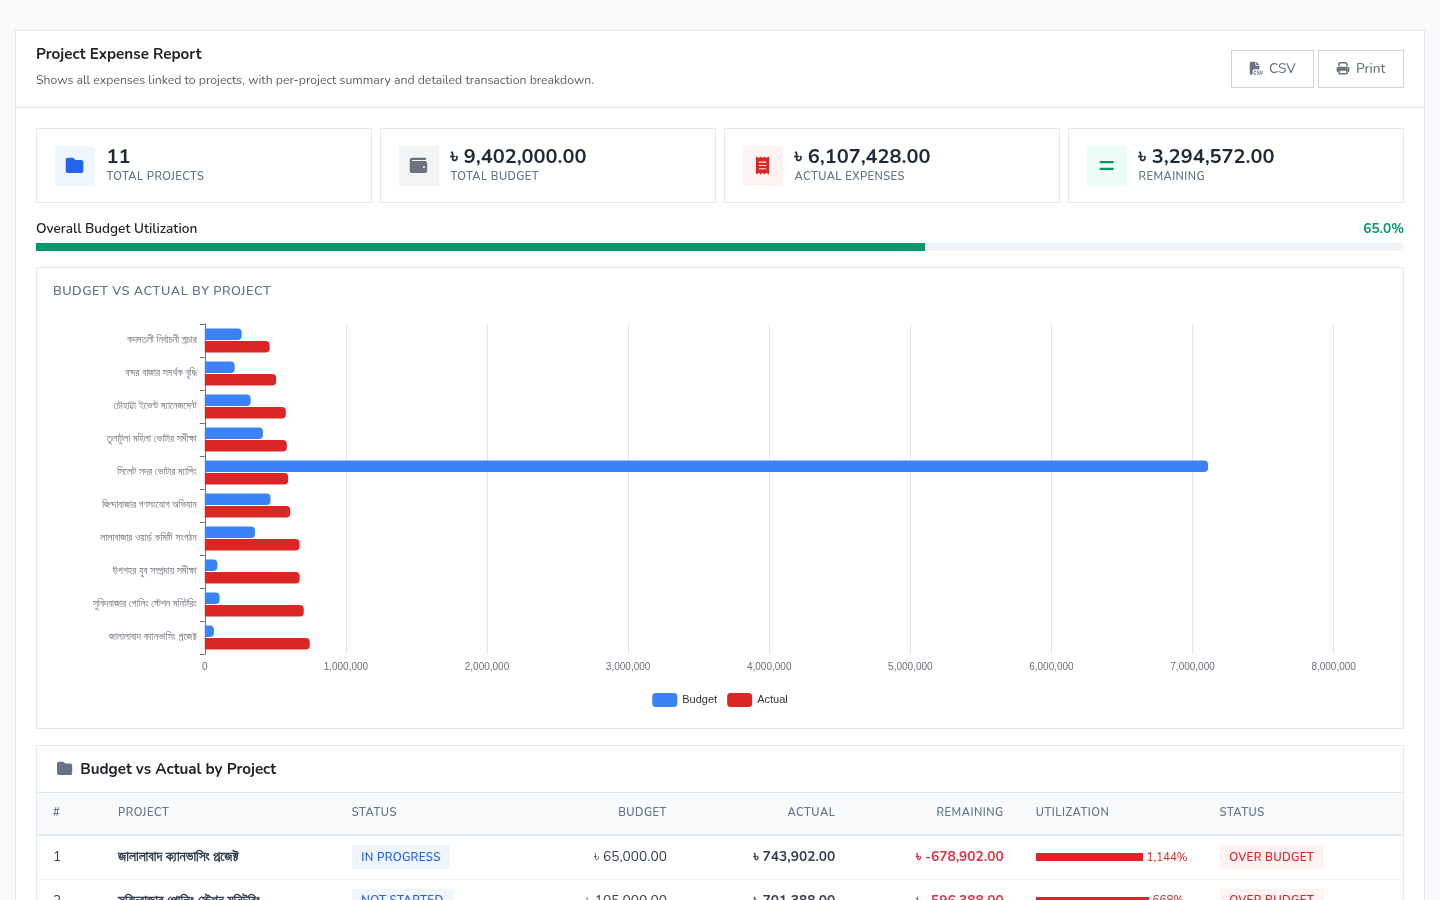The width and height of the screenshot is (1440, 900).
Task: Click the PROJECT column header
Action: [143, 812]
